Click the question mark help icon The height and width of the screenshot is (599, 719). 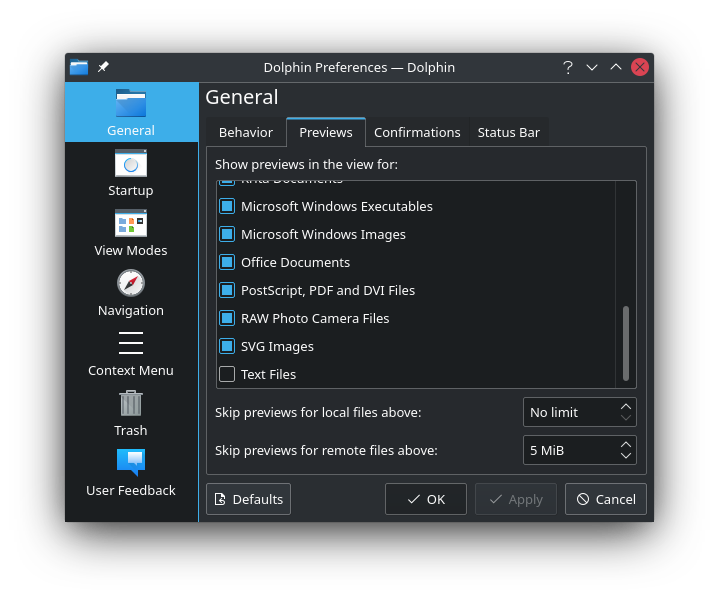tap(568, 67)
